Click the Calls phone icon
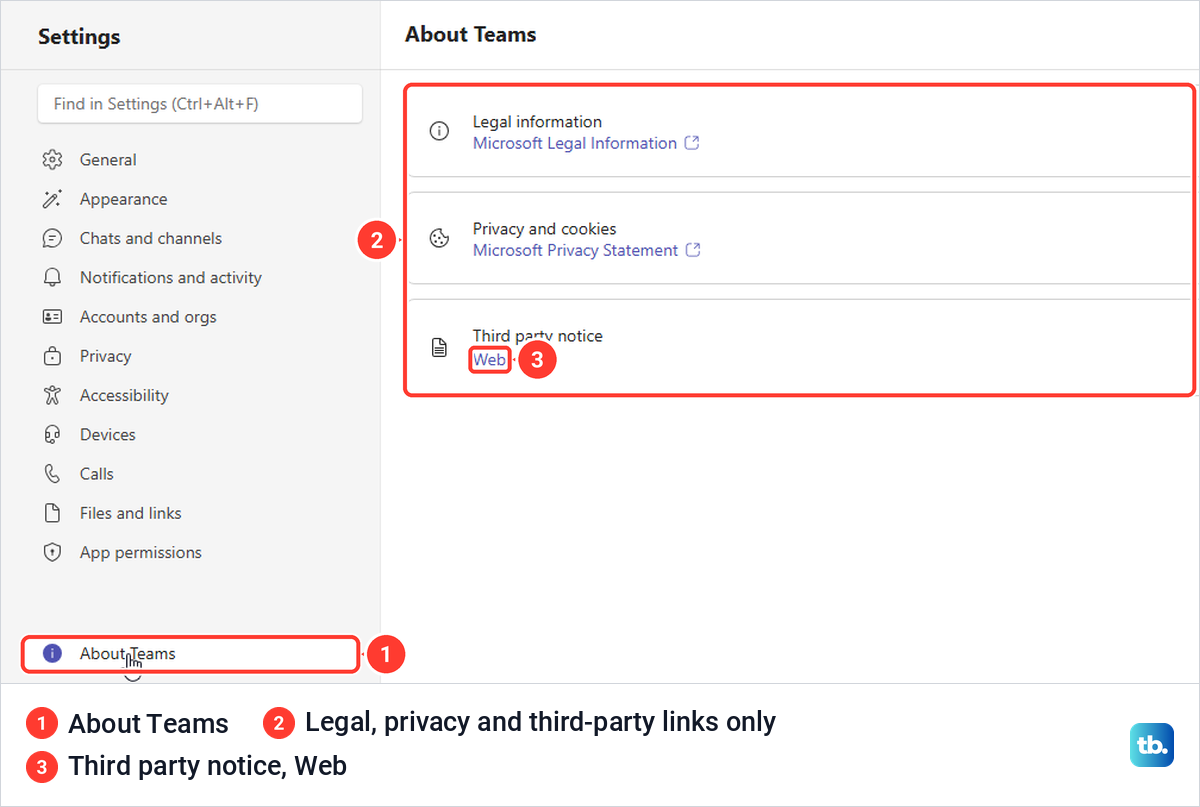The width and height of the screenshot is (1200, 807). pyautogui.click(x=53, y=474)
